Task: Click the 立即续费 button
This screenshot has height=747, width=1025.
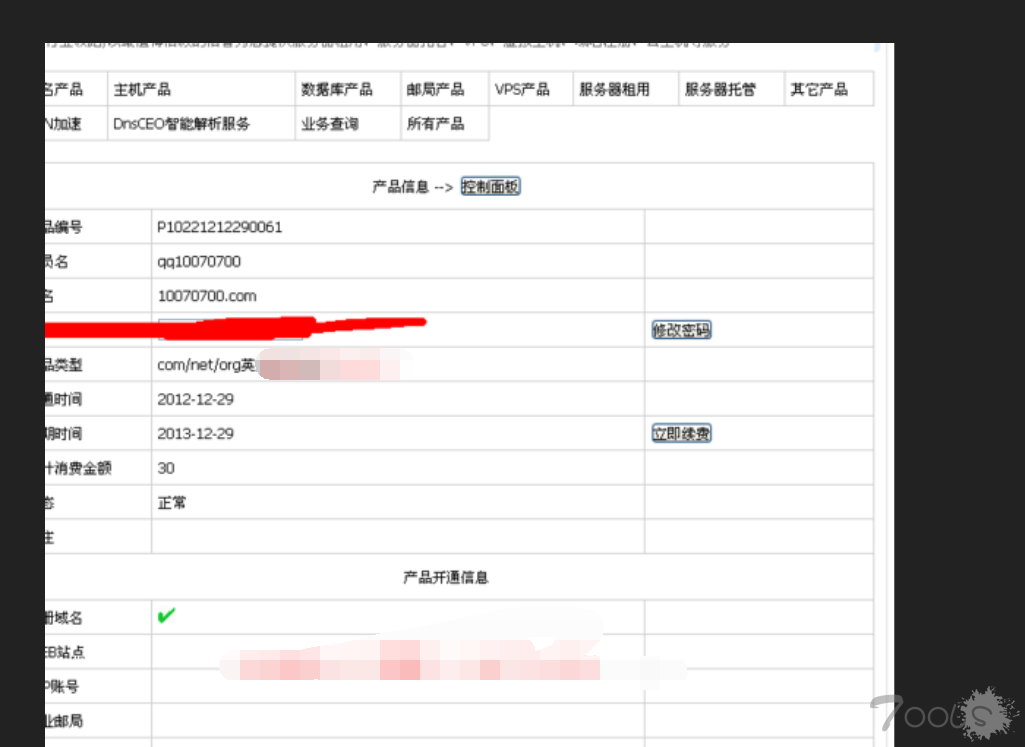Action: (681, 433)
